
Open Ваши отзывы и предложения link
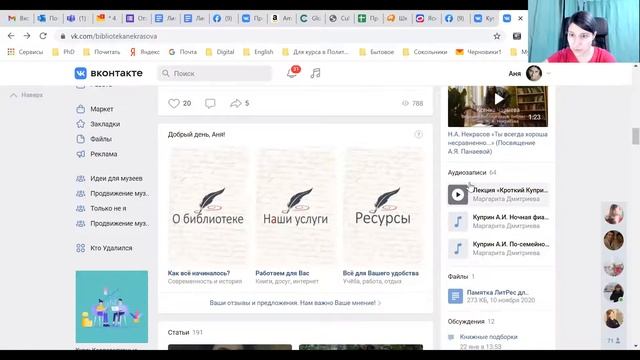pos(295,303)
